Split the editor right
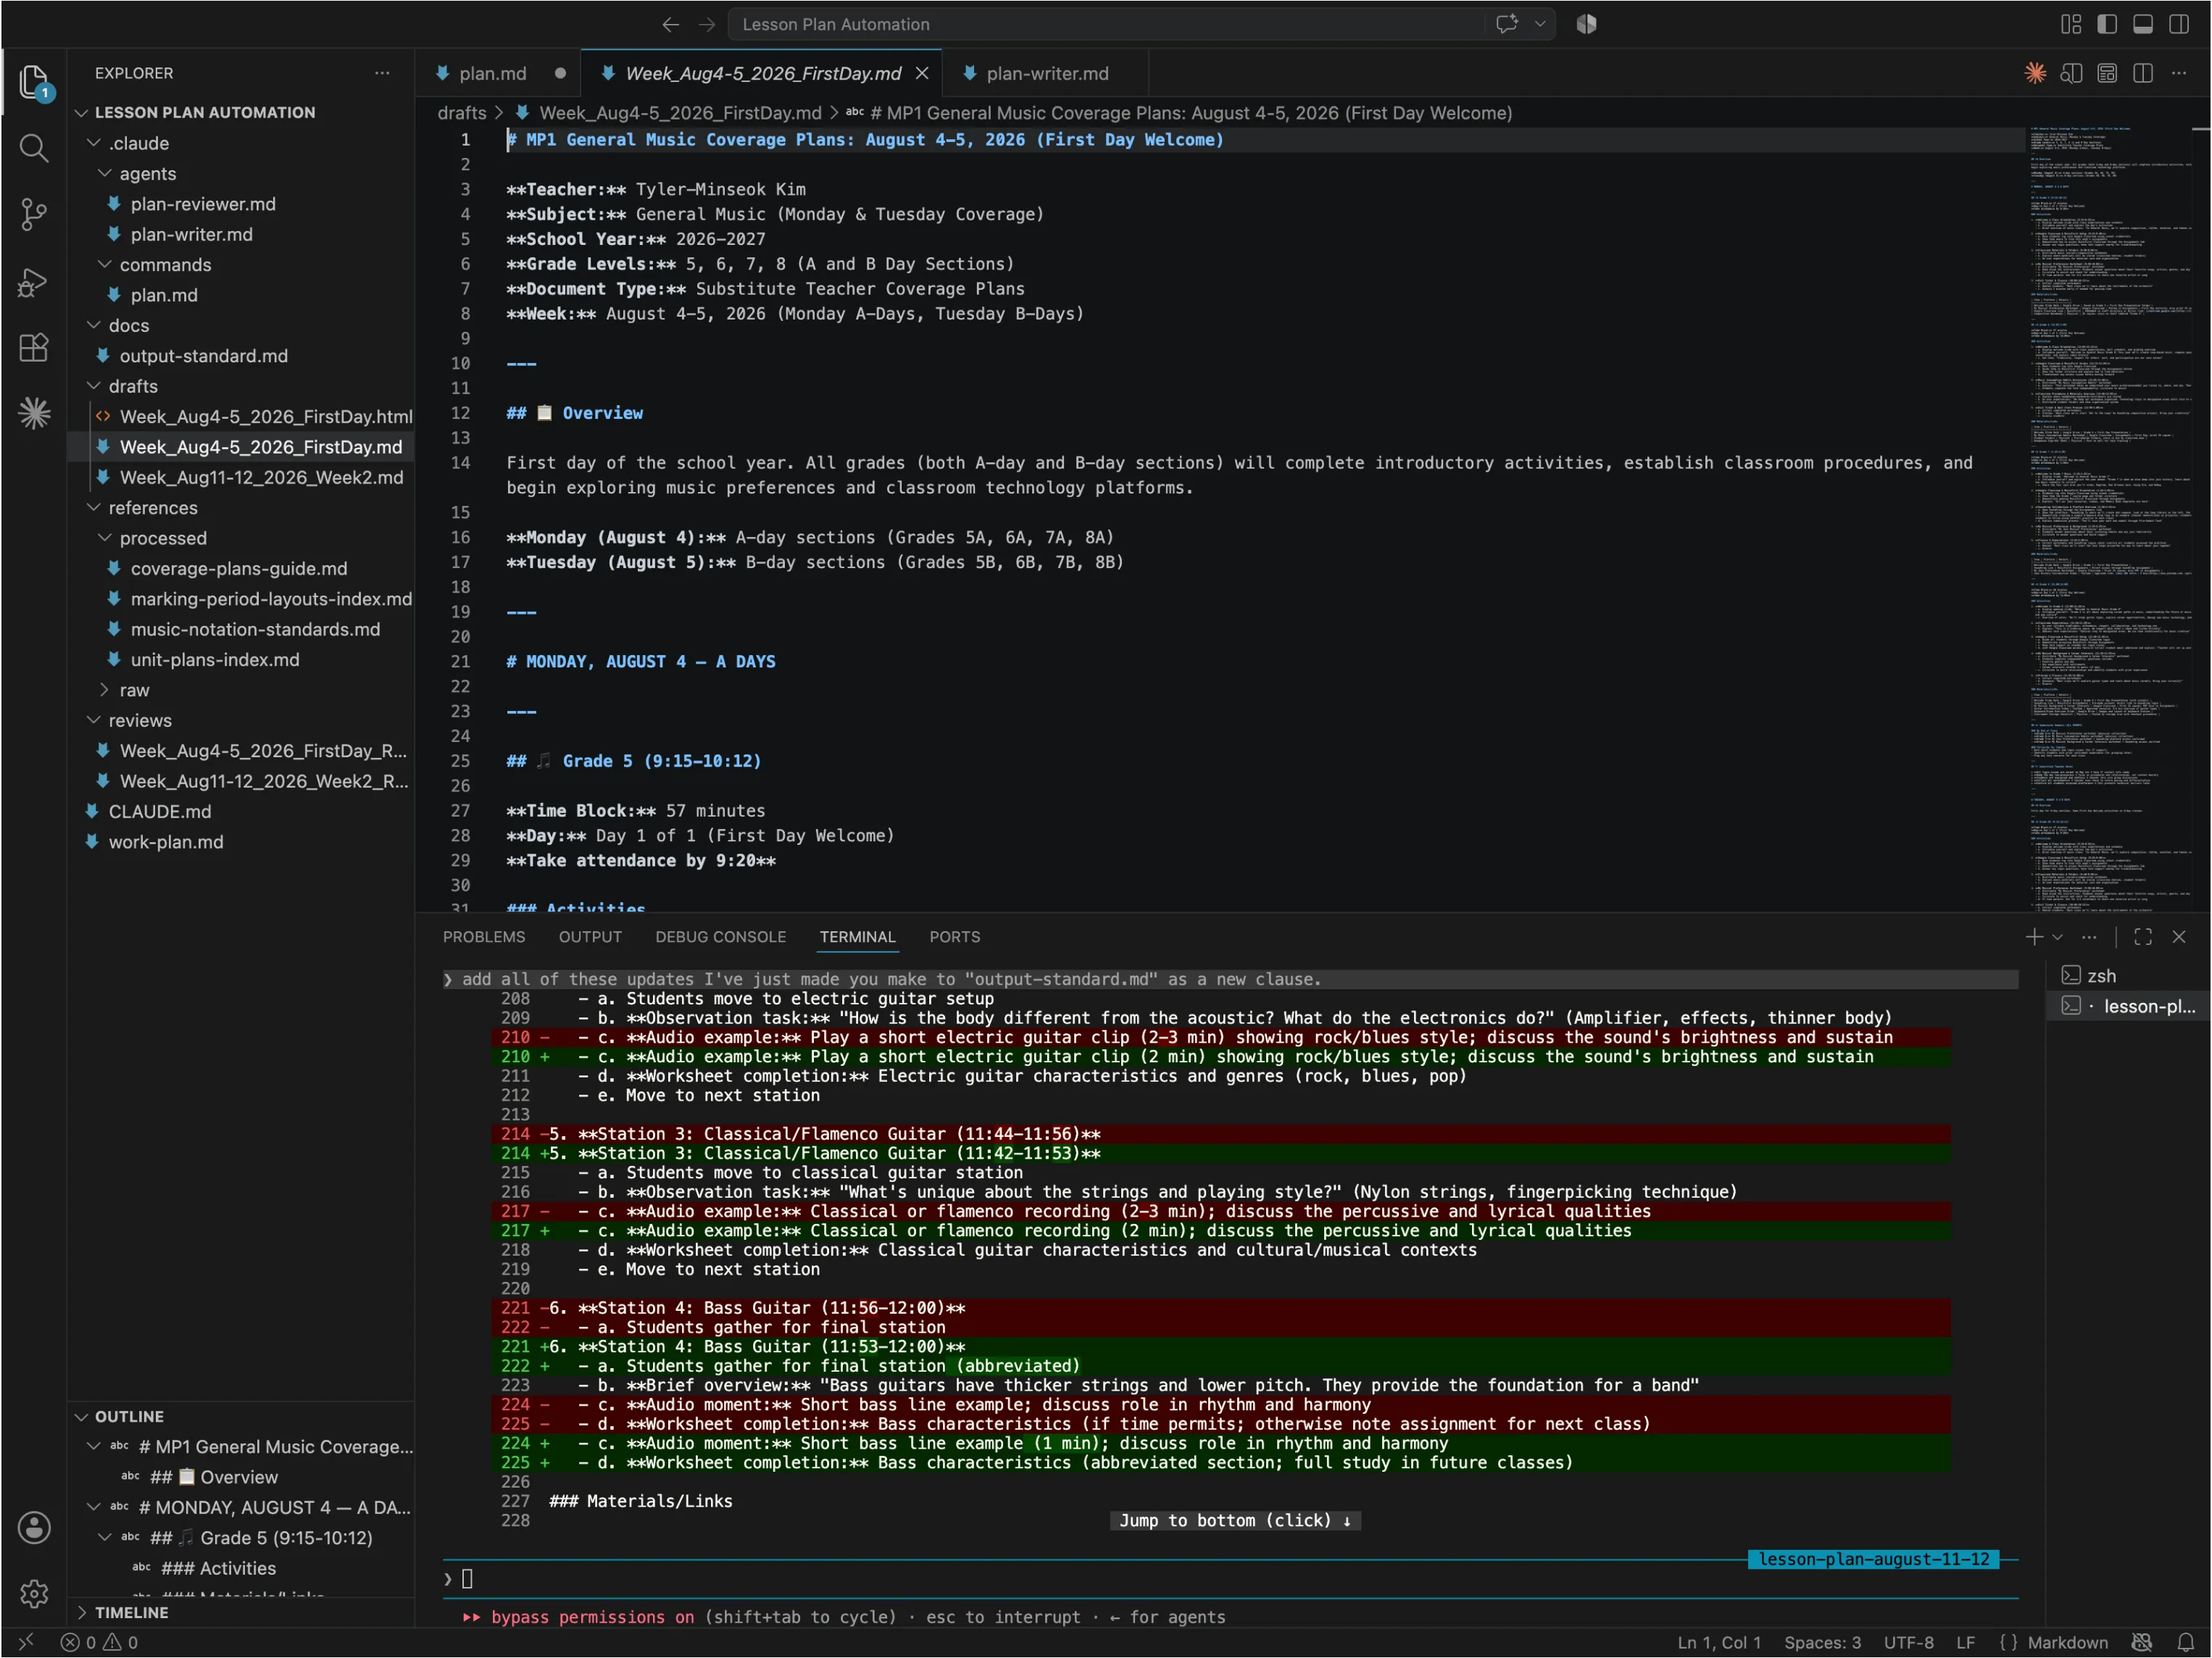 (2142, 73)
